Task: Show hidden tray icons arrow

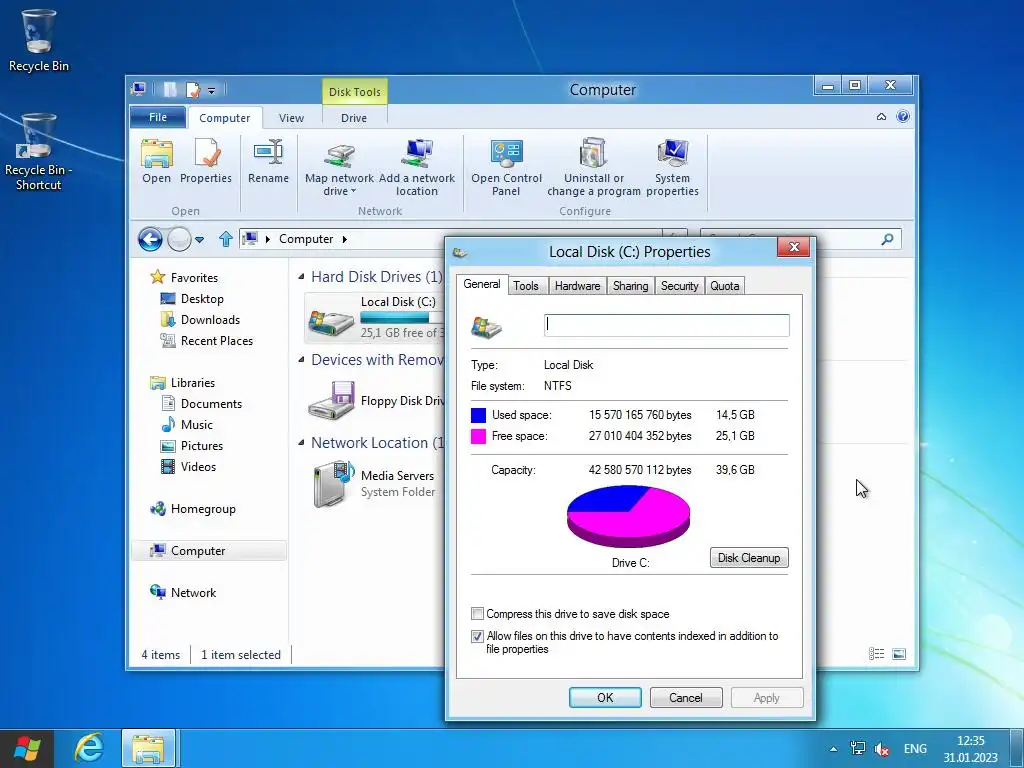Action: pos(833,749)
